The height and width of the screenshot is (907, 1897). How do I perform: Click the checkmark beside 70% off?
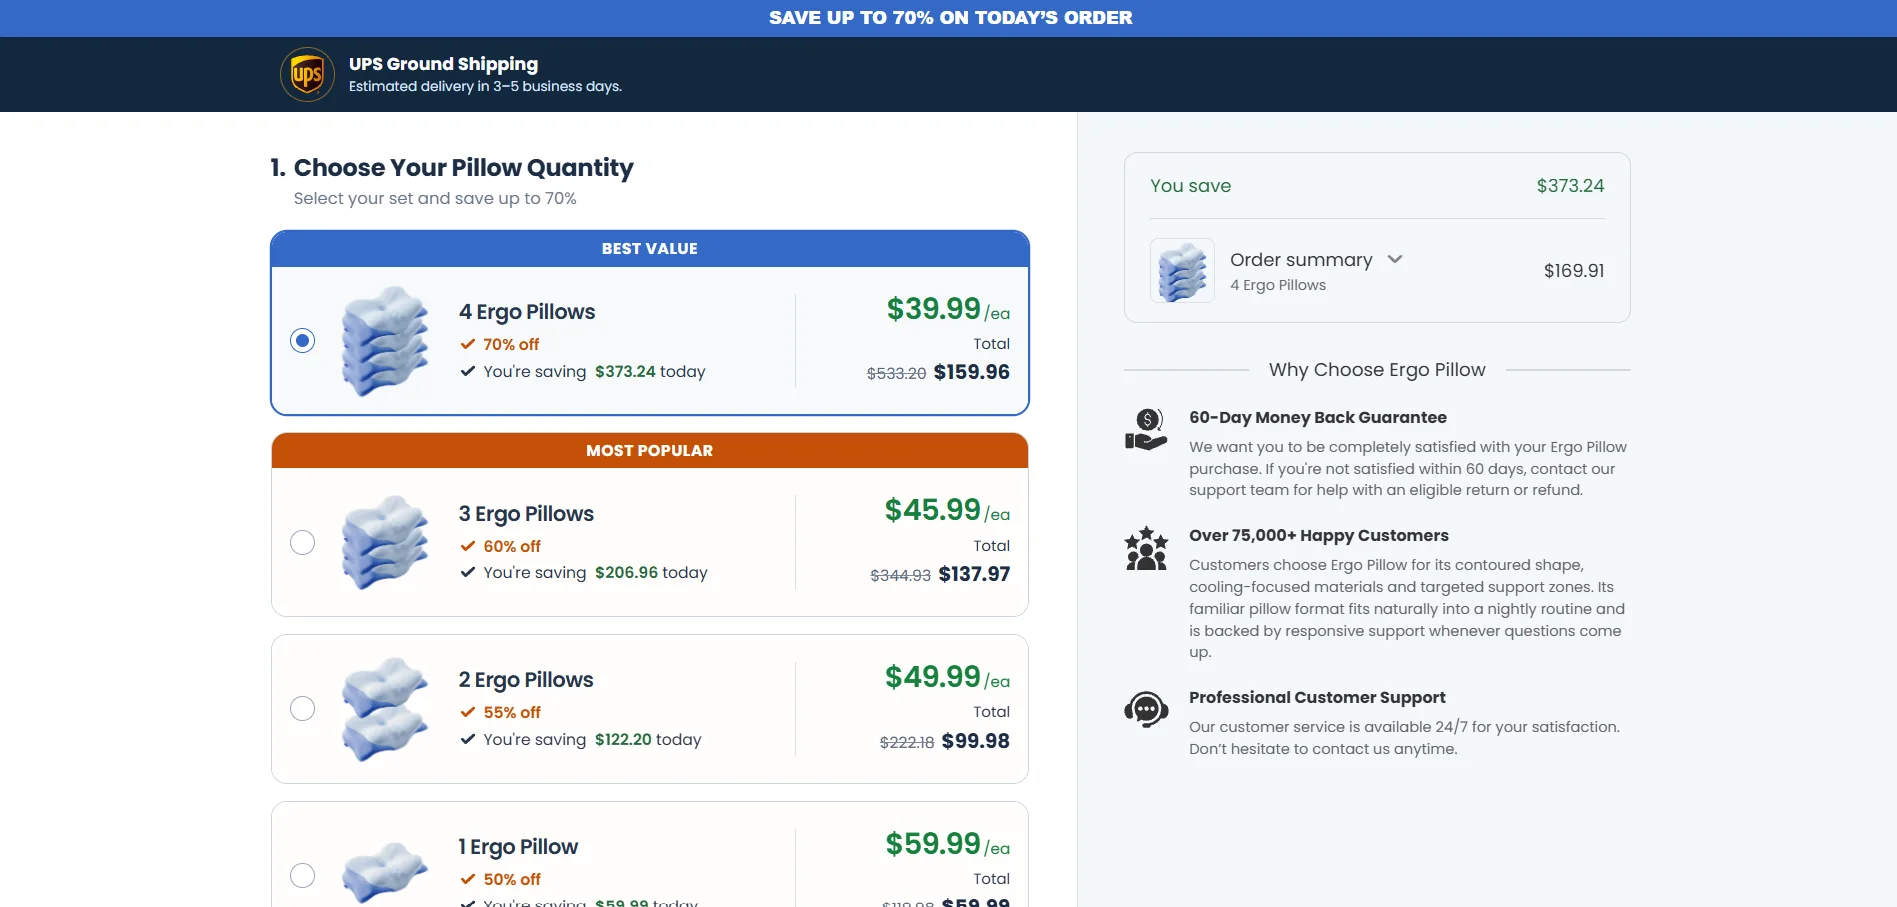pos(467,344)
